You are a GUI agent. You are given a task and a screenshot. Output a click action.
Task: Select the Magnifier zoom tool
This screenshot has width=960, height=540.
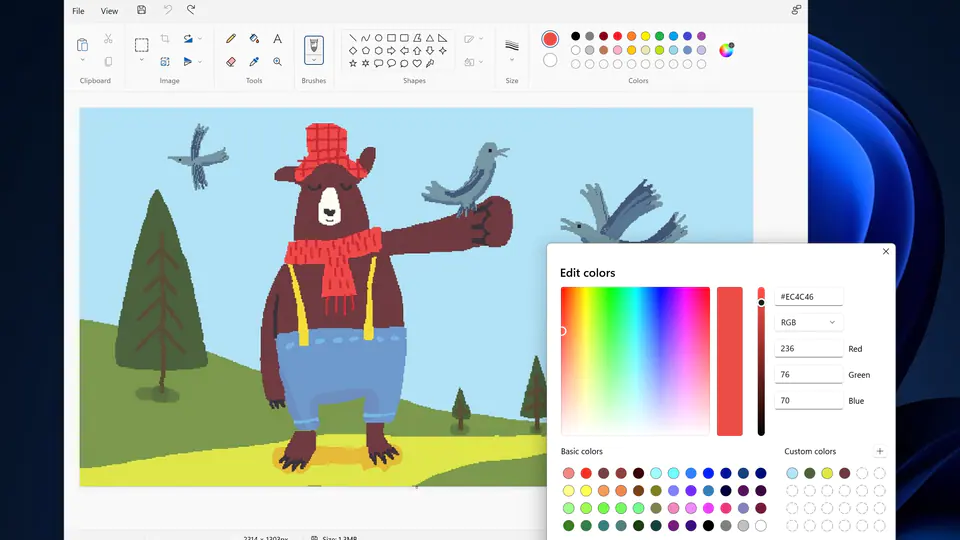coord(277,62)
